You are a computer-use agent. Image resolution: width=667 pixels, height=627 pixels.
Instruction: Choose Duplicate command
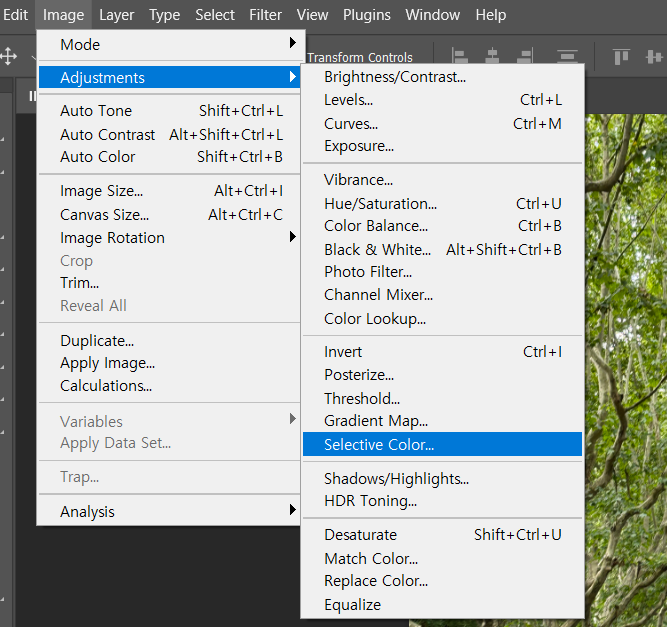pyautogui.click(x=169, y=340)
